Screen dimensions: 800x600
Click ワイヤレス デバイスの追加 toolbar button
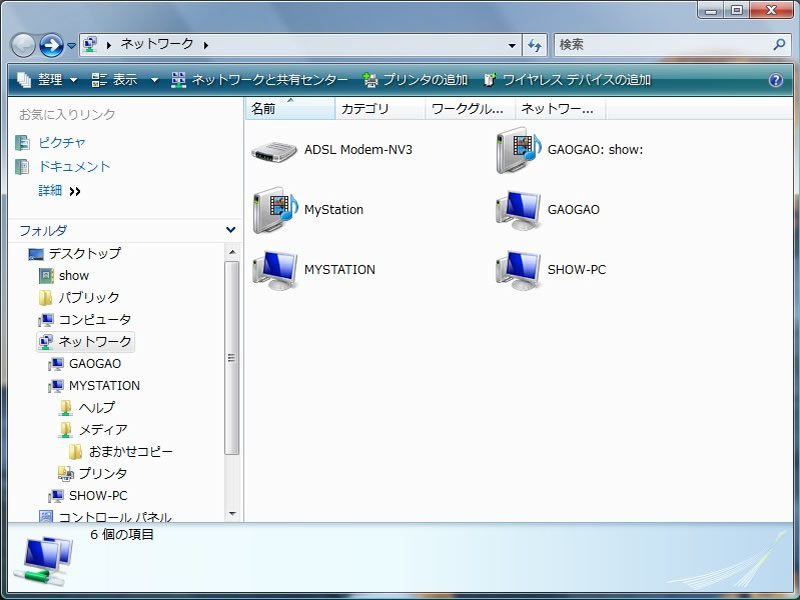566,80
